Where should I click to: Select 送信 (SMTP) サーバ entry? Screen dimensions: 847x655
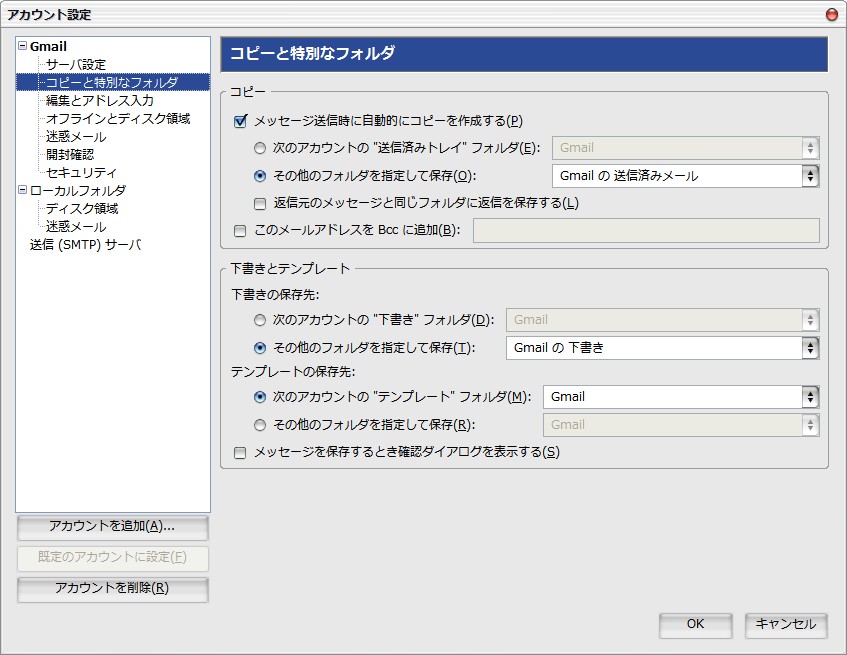click(85, 245)
